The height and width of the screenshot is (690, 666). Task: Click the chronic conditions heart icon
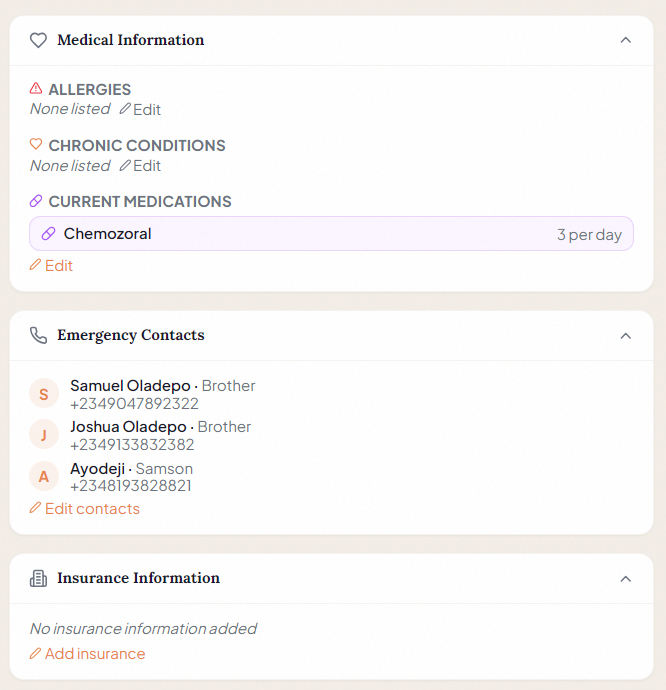36,145
